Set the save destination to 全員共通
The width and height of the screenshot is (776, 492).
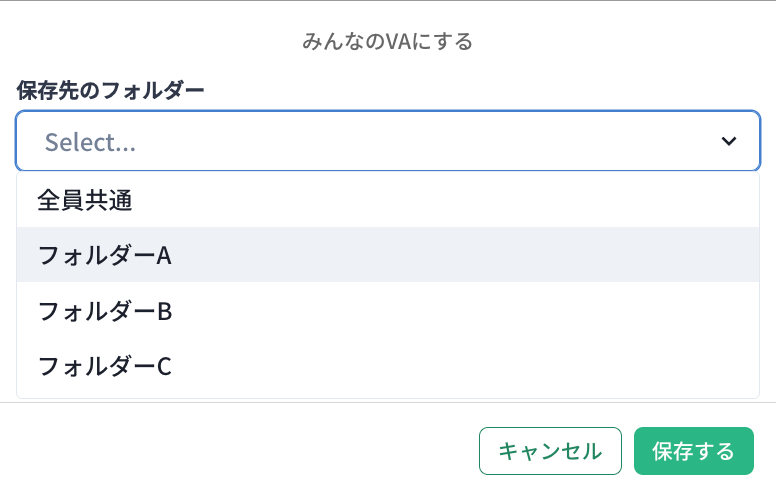(x=86, y=200)
